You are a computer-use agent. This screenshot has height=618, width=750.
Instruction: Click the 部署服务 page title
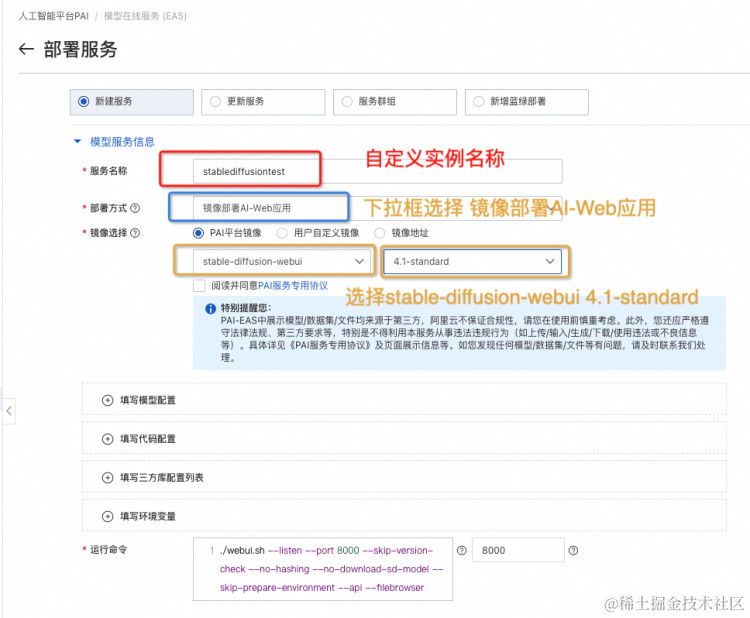80,49
